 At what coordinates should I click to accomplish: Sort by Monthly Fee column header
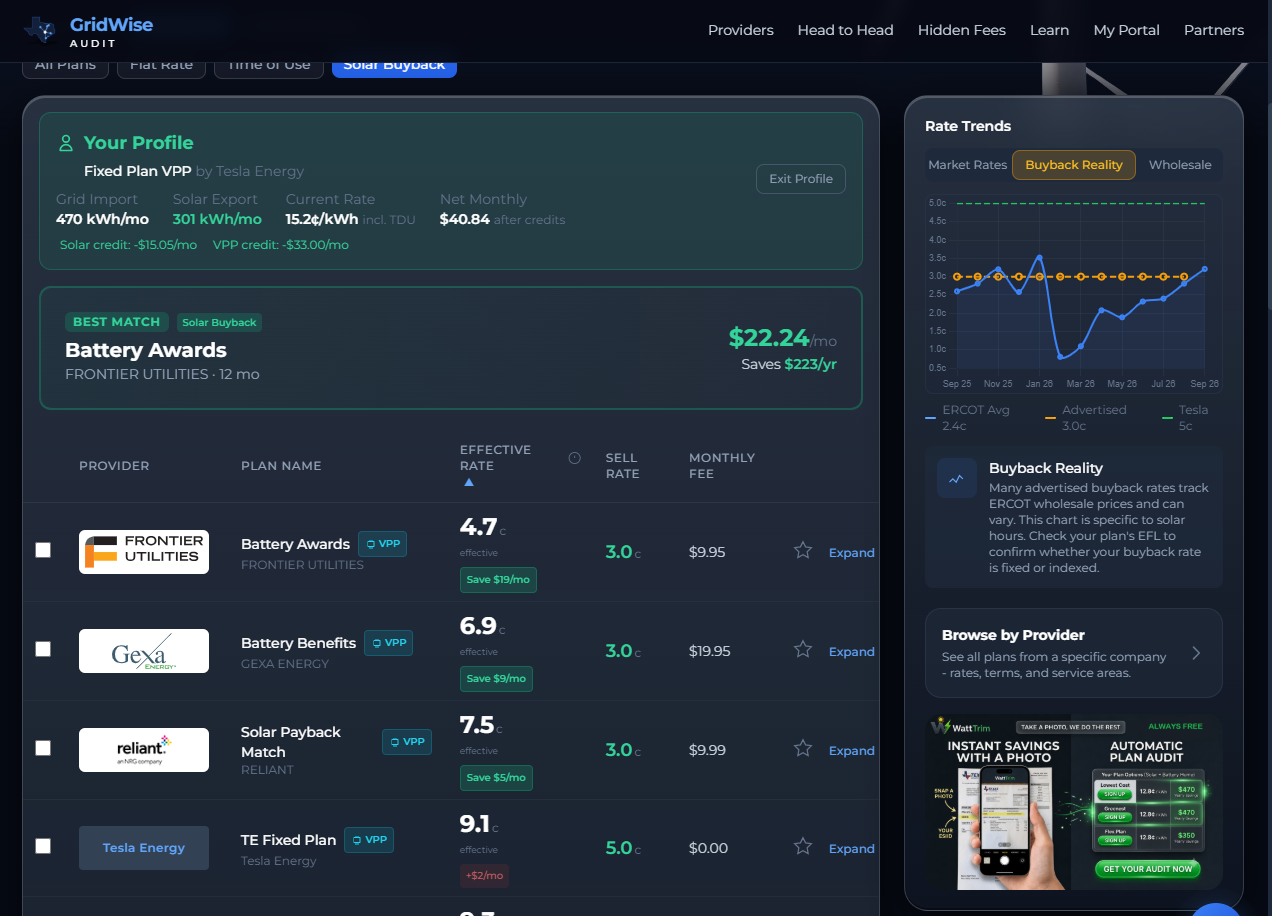(x=722, y=466)
